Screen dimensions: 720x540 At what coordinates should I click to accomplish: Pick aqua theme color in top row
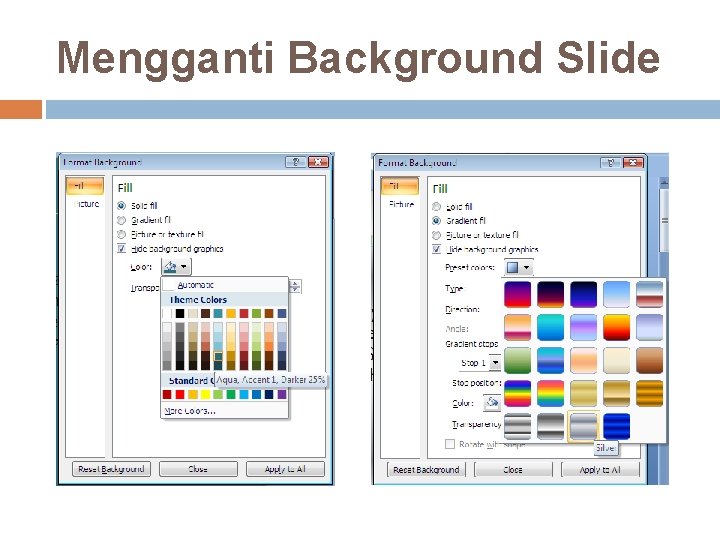[218, 313]
